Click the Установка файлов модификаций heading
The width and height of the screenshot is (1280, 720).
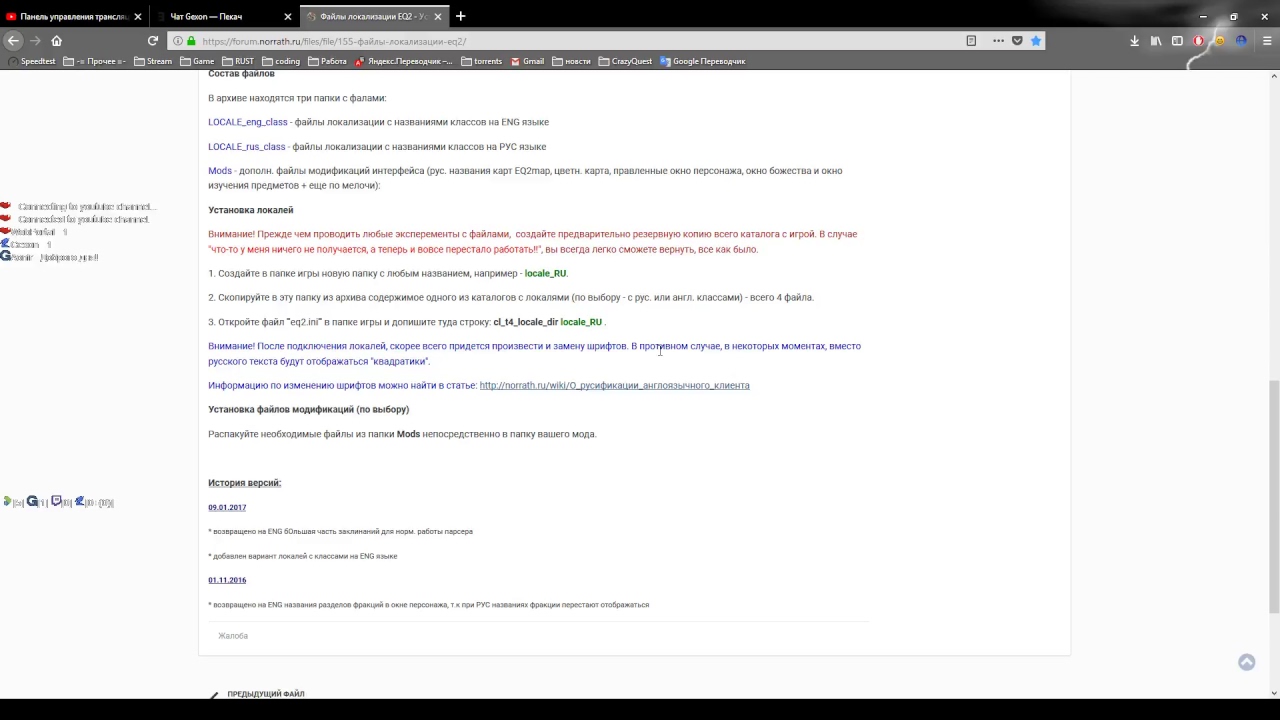308,409
